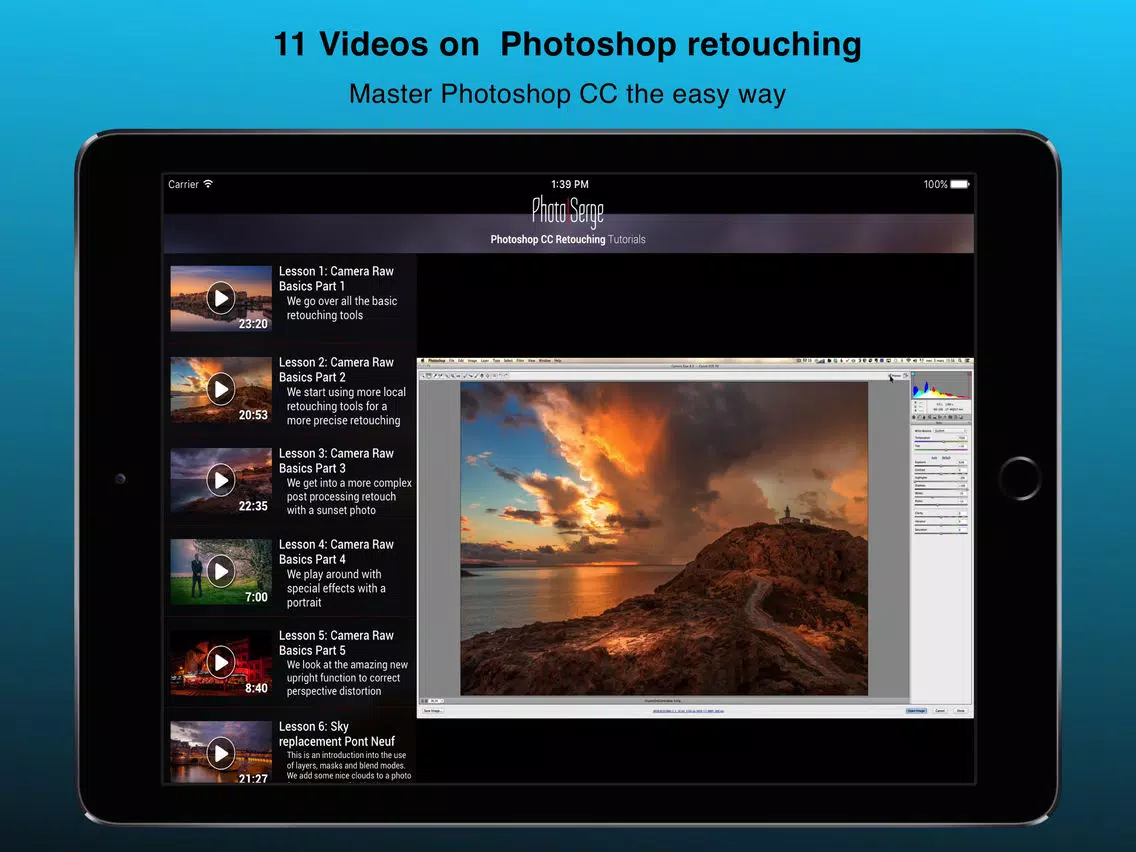Play Lesson 6 Sky replacement video
This screenshot has width=1136, height=852.
tap(221, 753)
